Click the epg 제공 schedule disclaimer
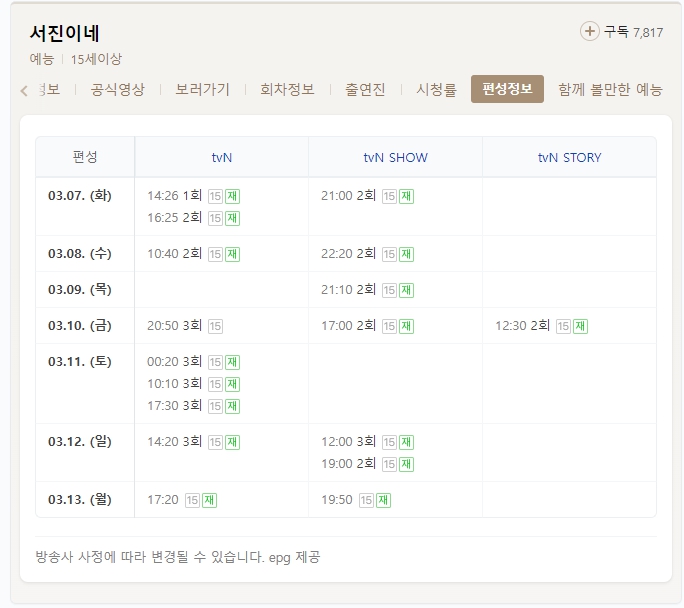 [x=178, y=557]
